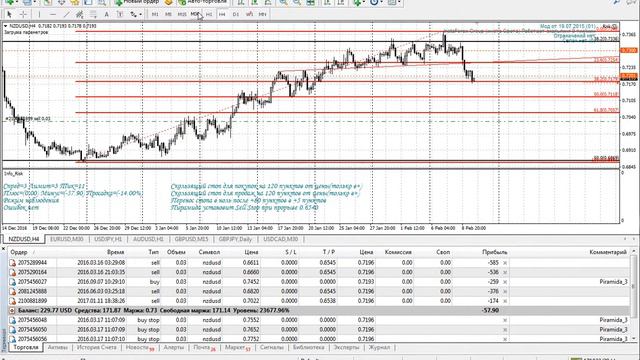Screen dimensions: 640x360
Task: Click the strategy tester magnifier icon
Action: [102, 2]
